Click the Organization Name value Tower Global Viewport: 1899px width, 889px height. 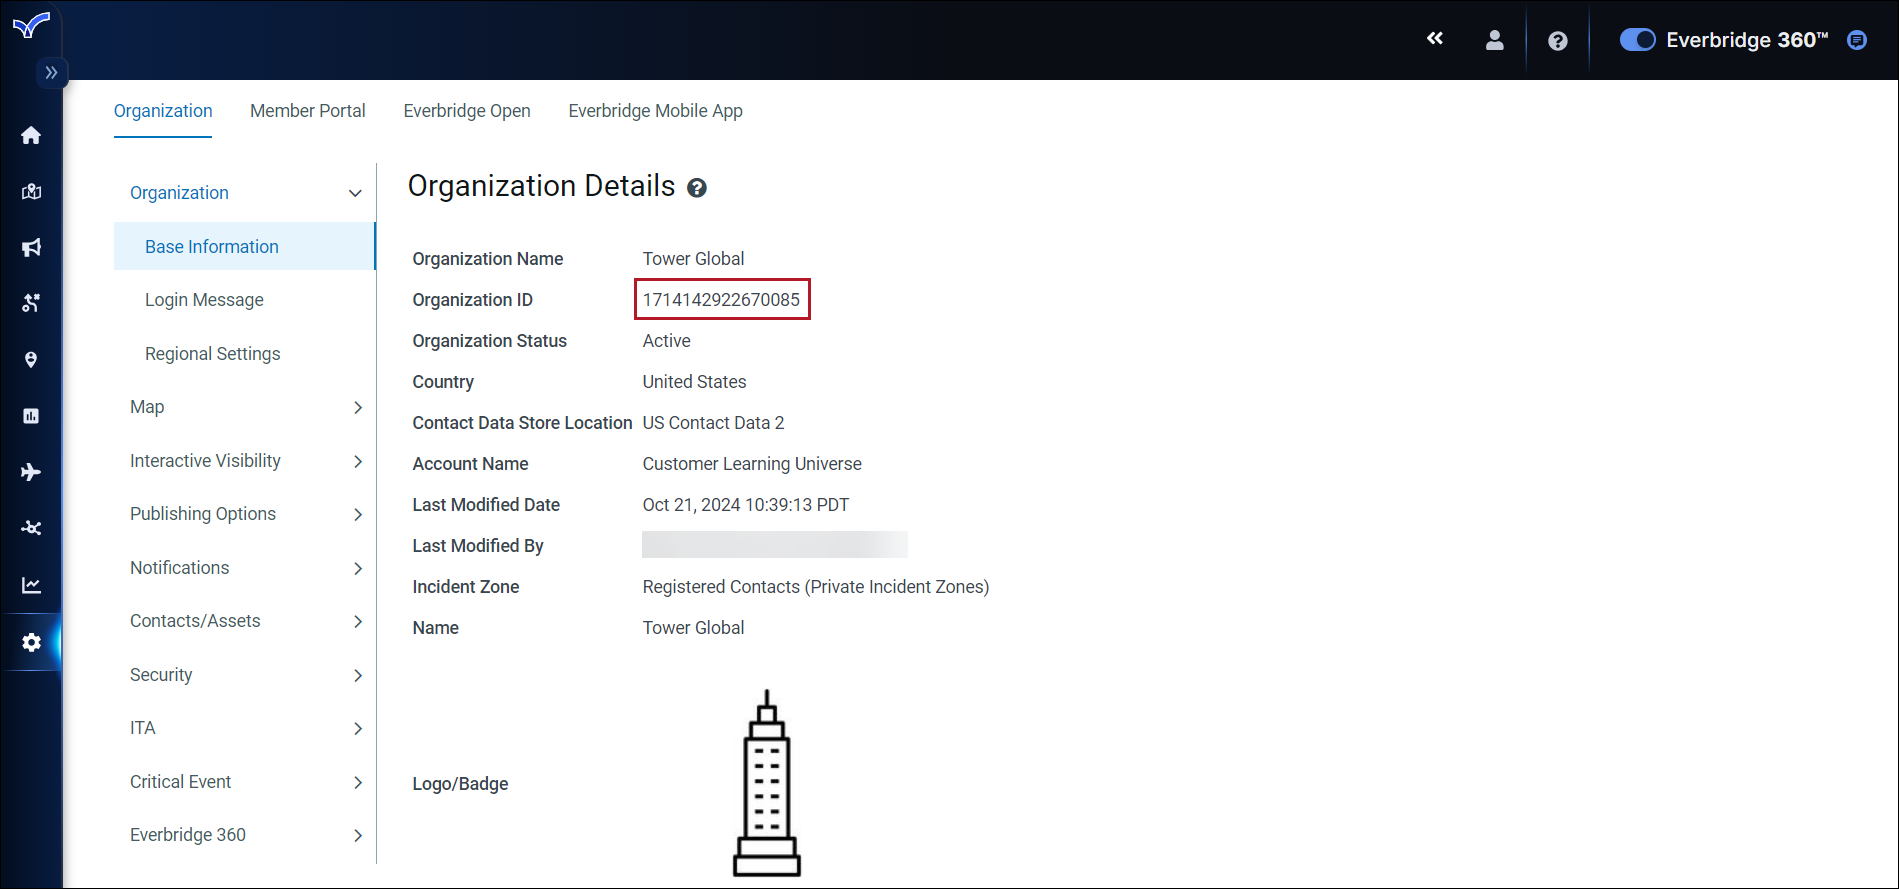point(693,259)
